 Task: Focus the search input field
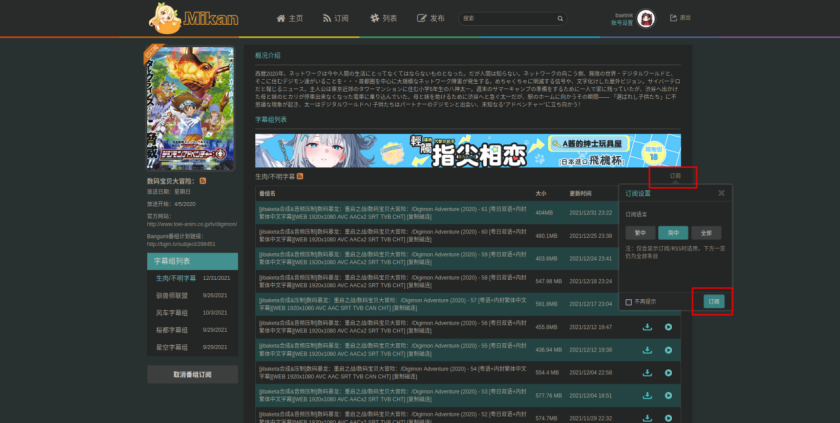[x=507, y=19]
